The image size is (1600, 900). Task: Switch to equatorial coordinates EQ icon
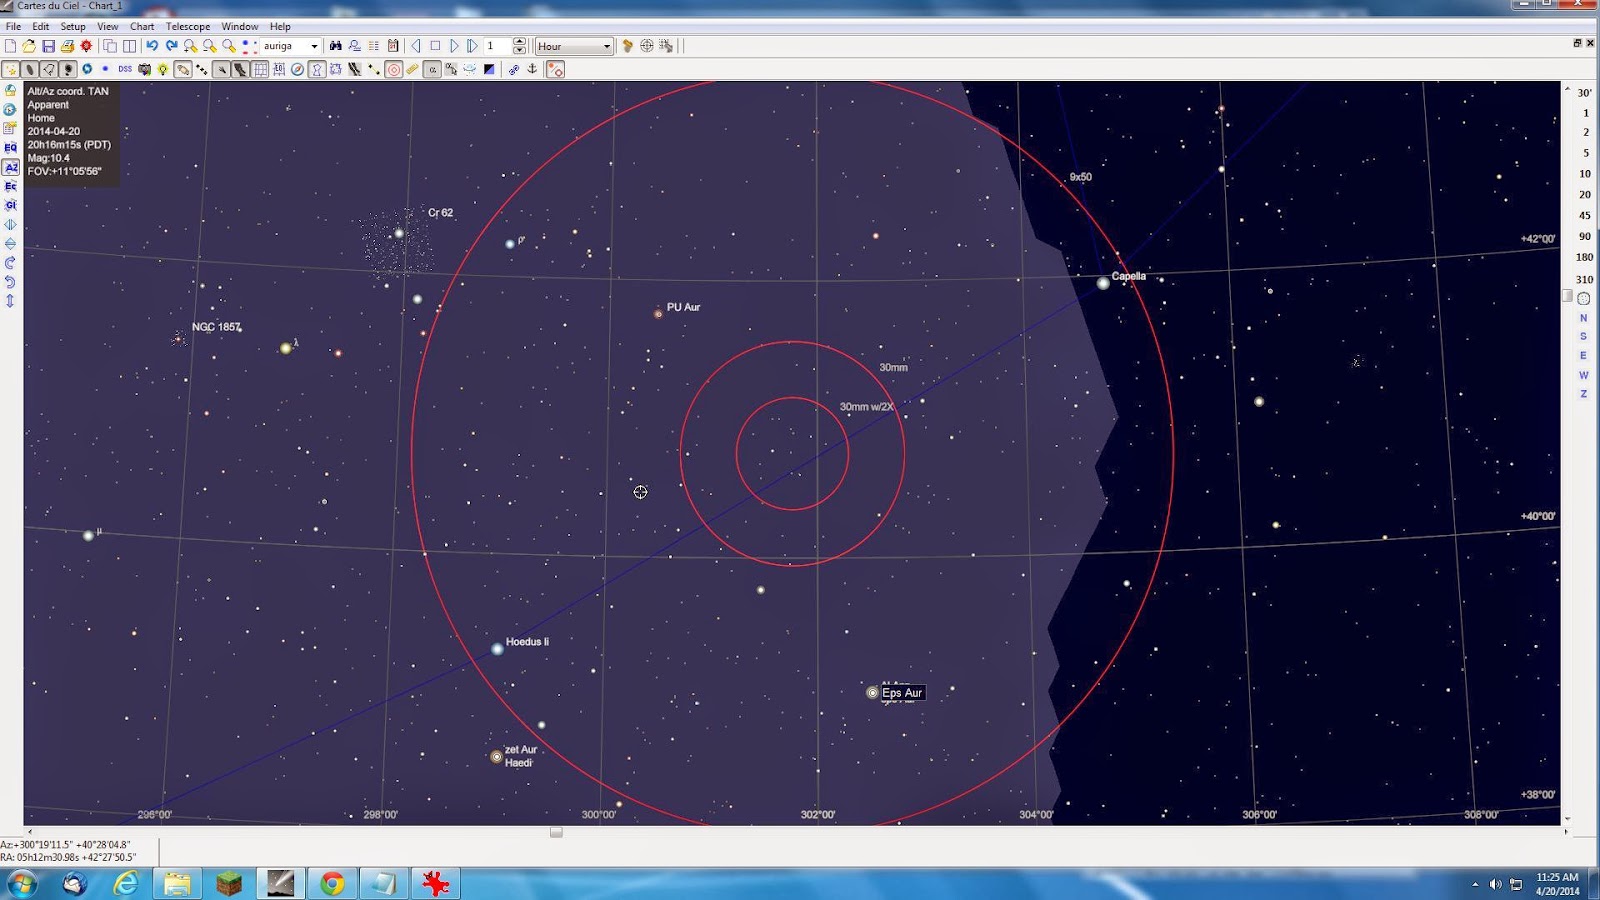(x=10, y=148)
